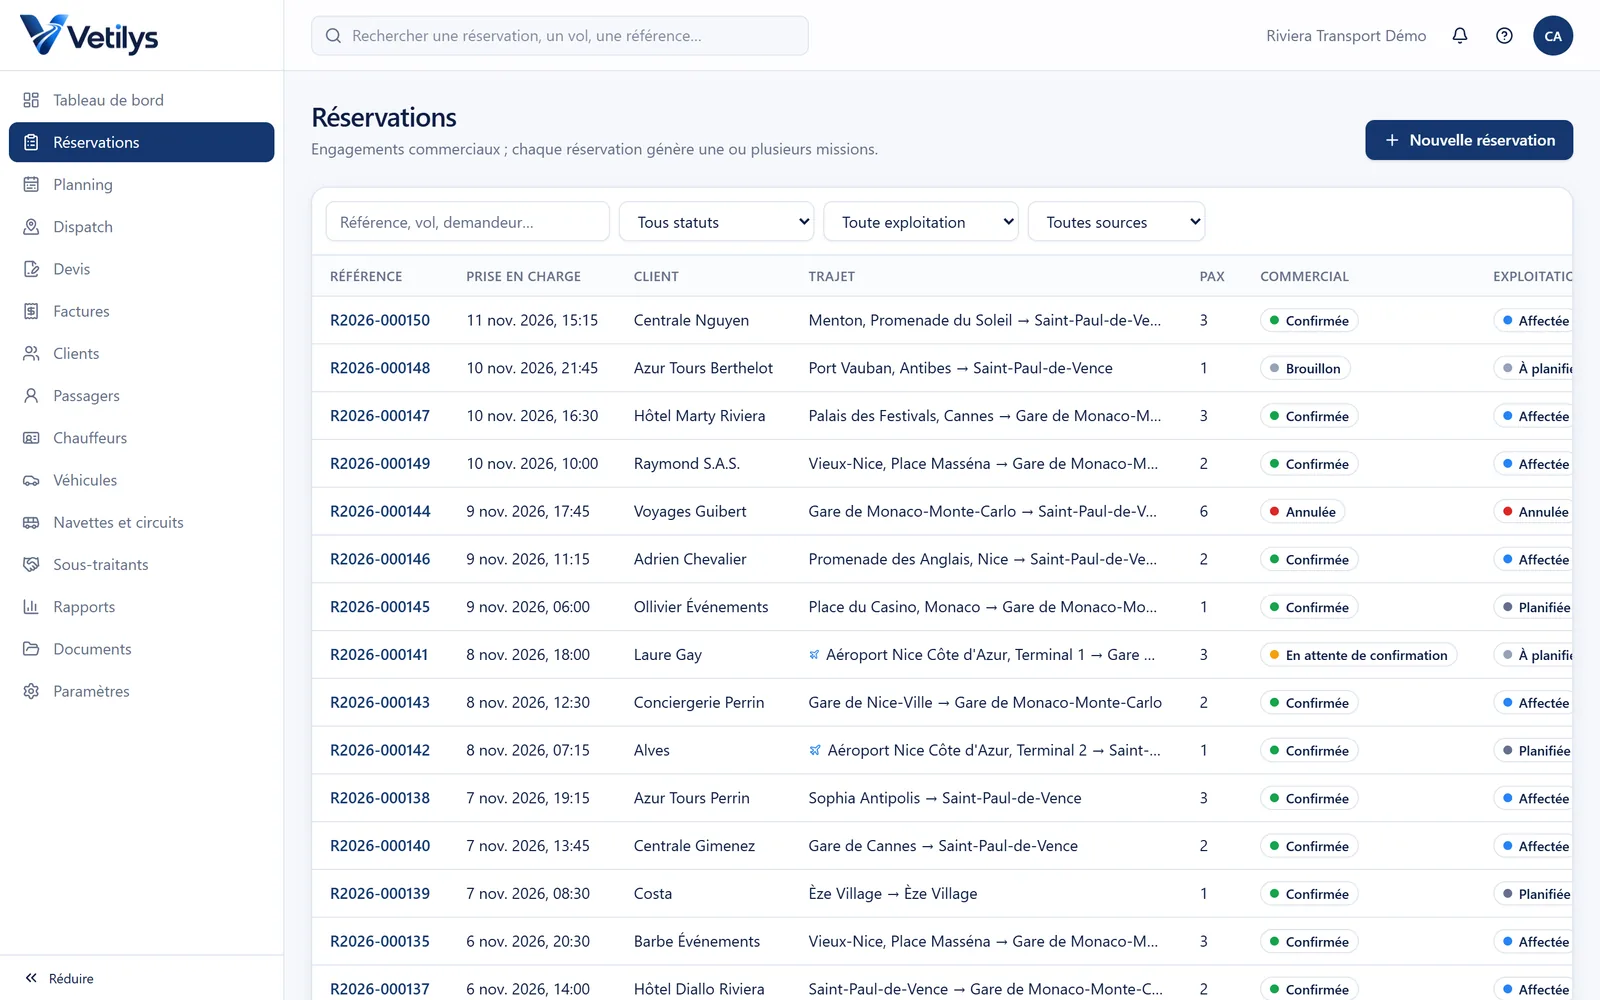Viewport: 1600px width, 1000px height.
Task: Focus the Référence, vol, demandeur filter field
Action: (467, 222)
